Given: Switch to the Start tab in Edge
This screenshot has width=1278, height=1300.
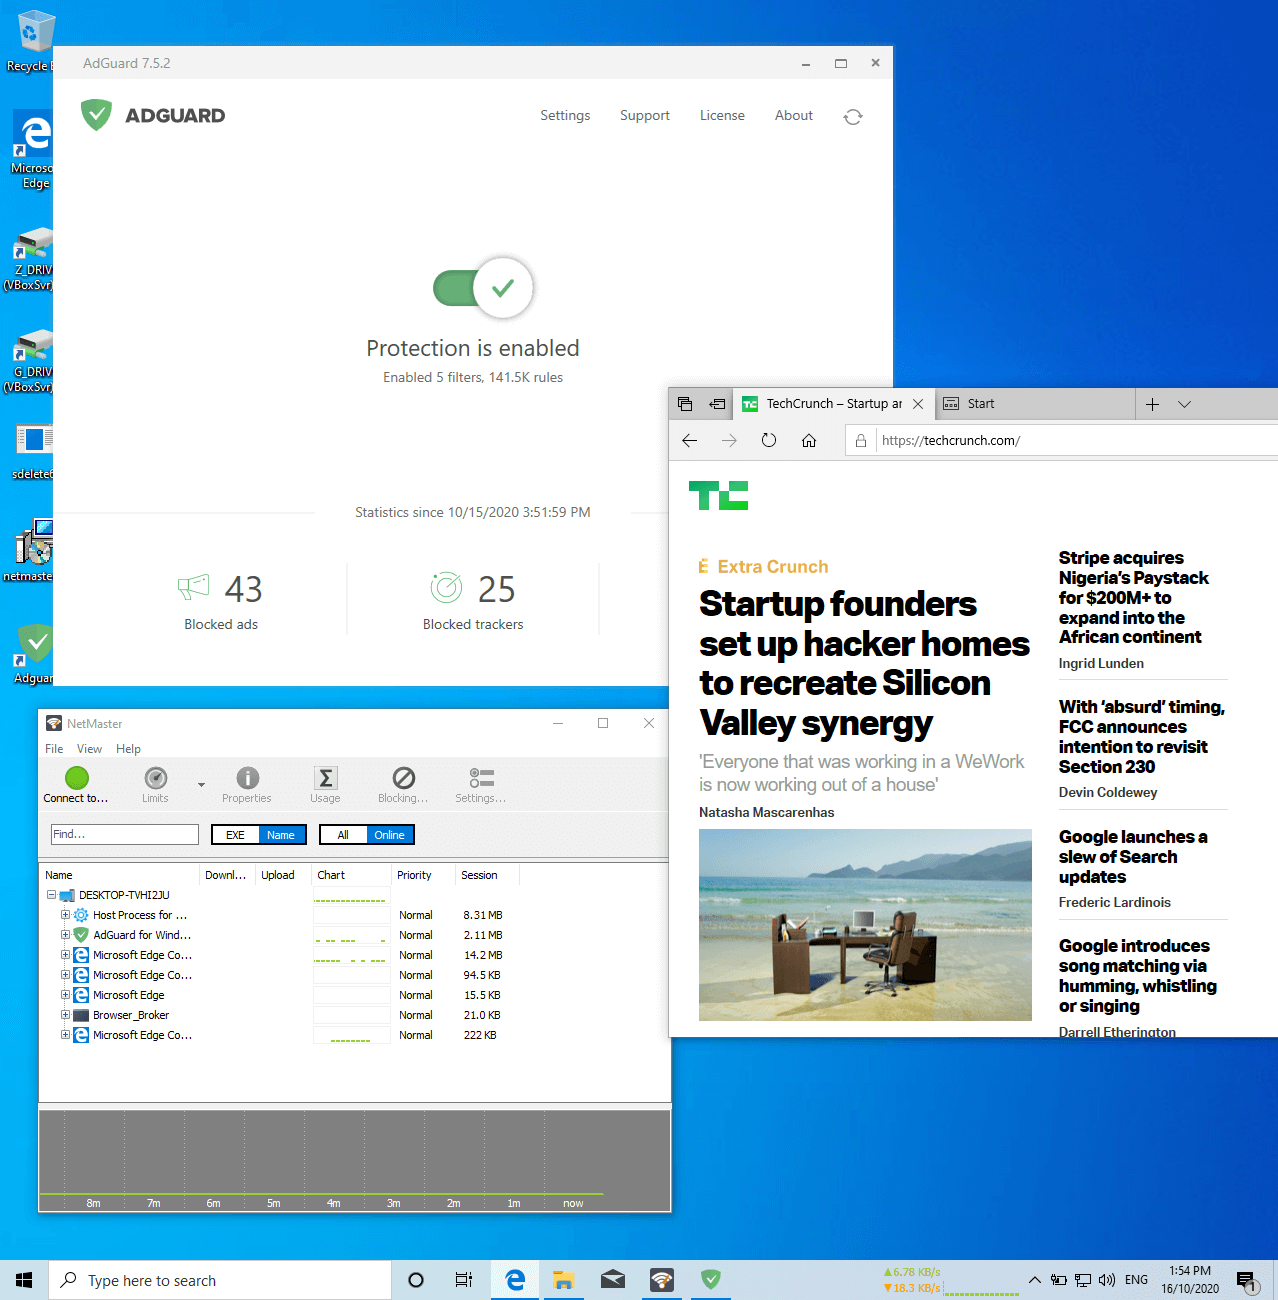Looking at the screenshot, I should 1035,404.
